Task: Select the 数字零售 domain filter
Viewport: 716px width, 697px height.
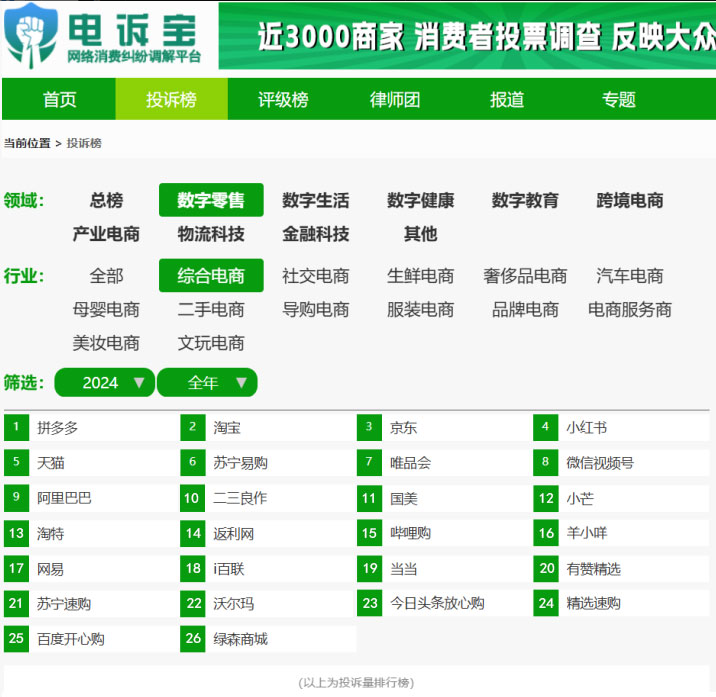Action: 211,200
